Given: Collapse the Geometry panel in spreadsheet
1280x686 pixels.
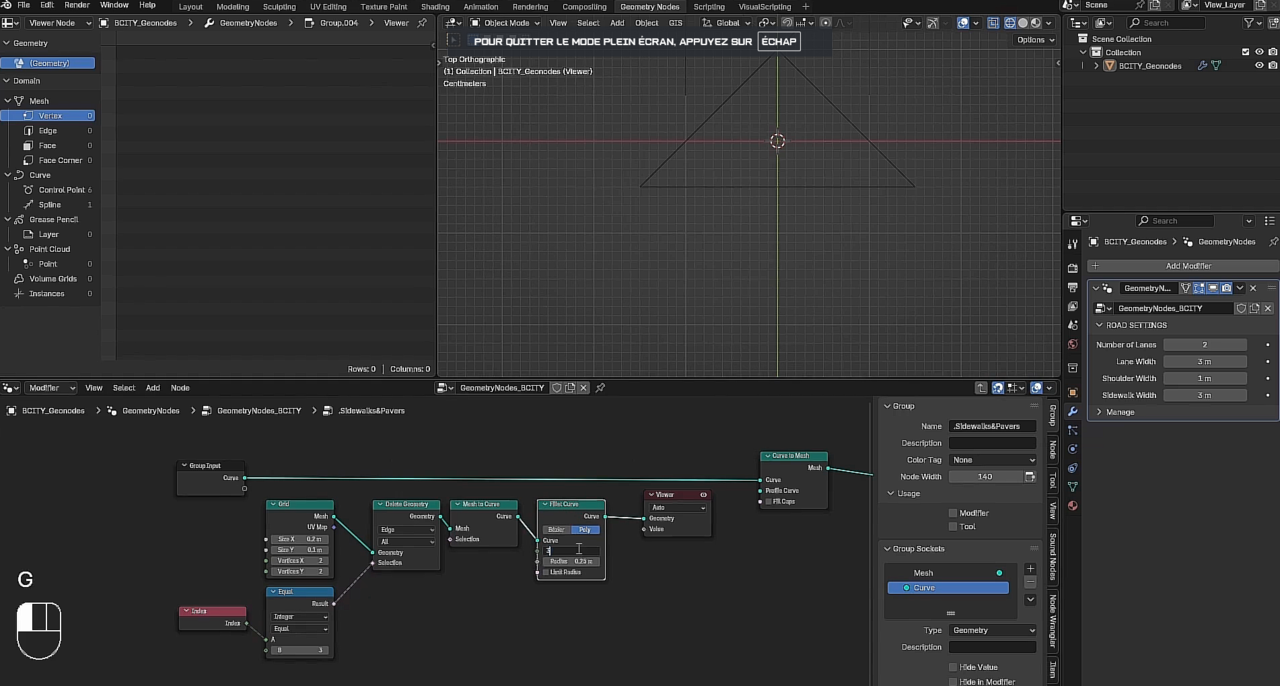Looking at the screenshot, I should [x=7, y=43].
